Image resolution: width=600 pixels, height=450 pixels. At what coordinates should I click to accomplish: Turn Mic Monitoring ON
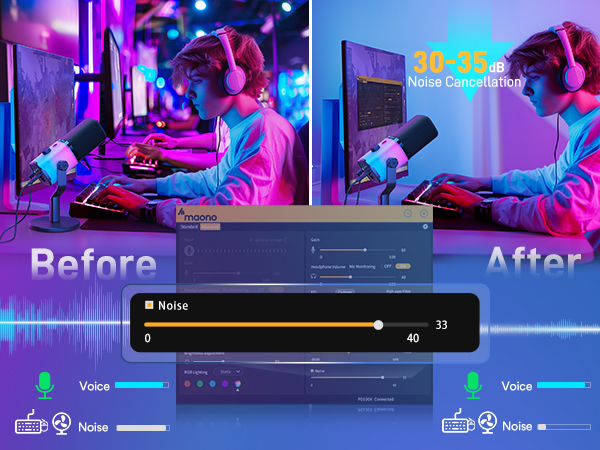(x=403, y=266)
